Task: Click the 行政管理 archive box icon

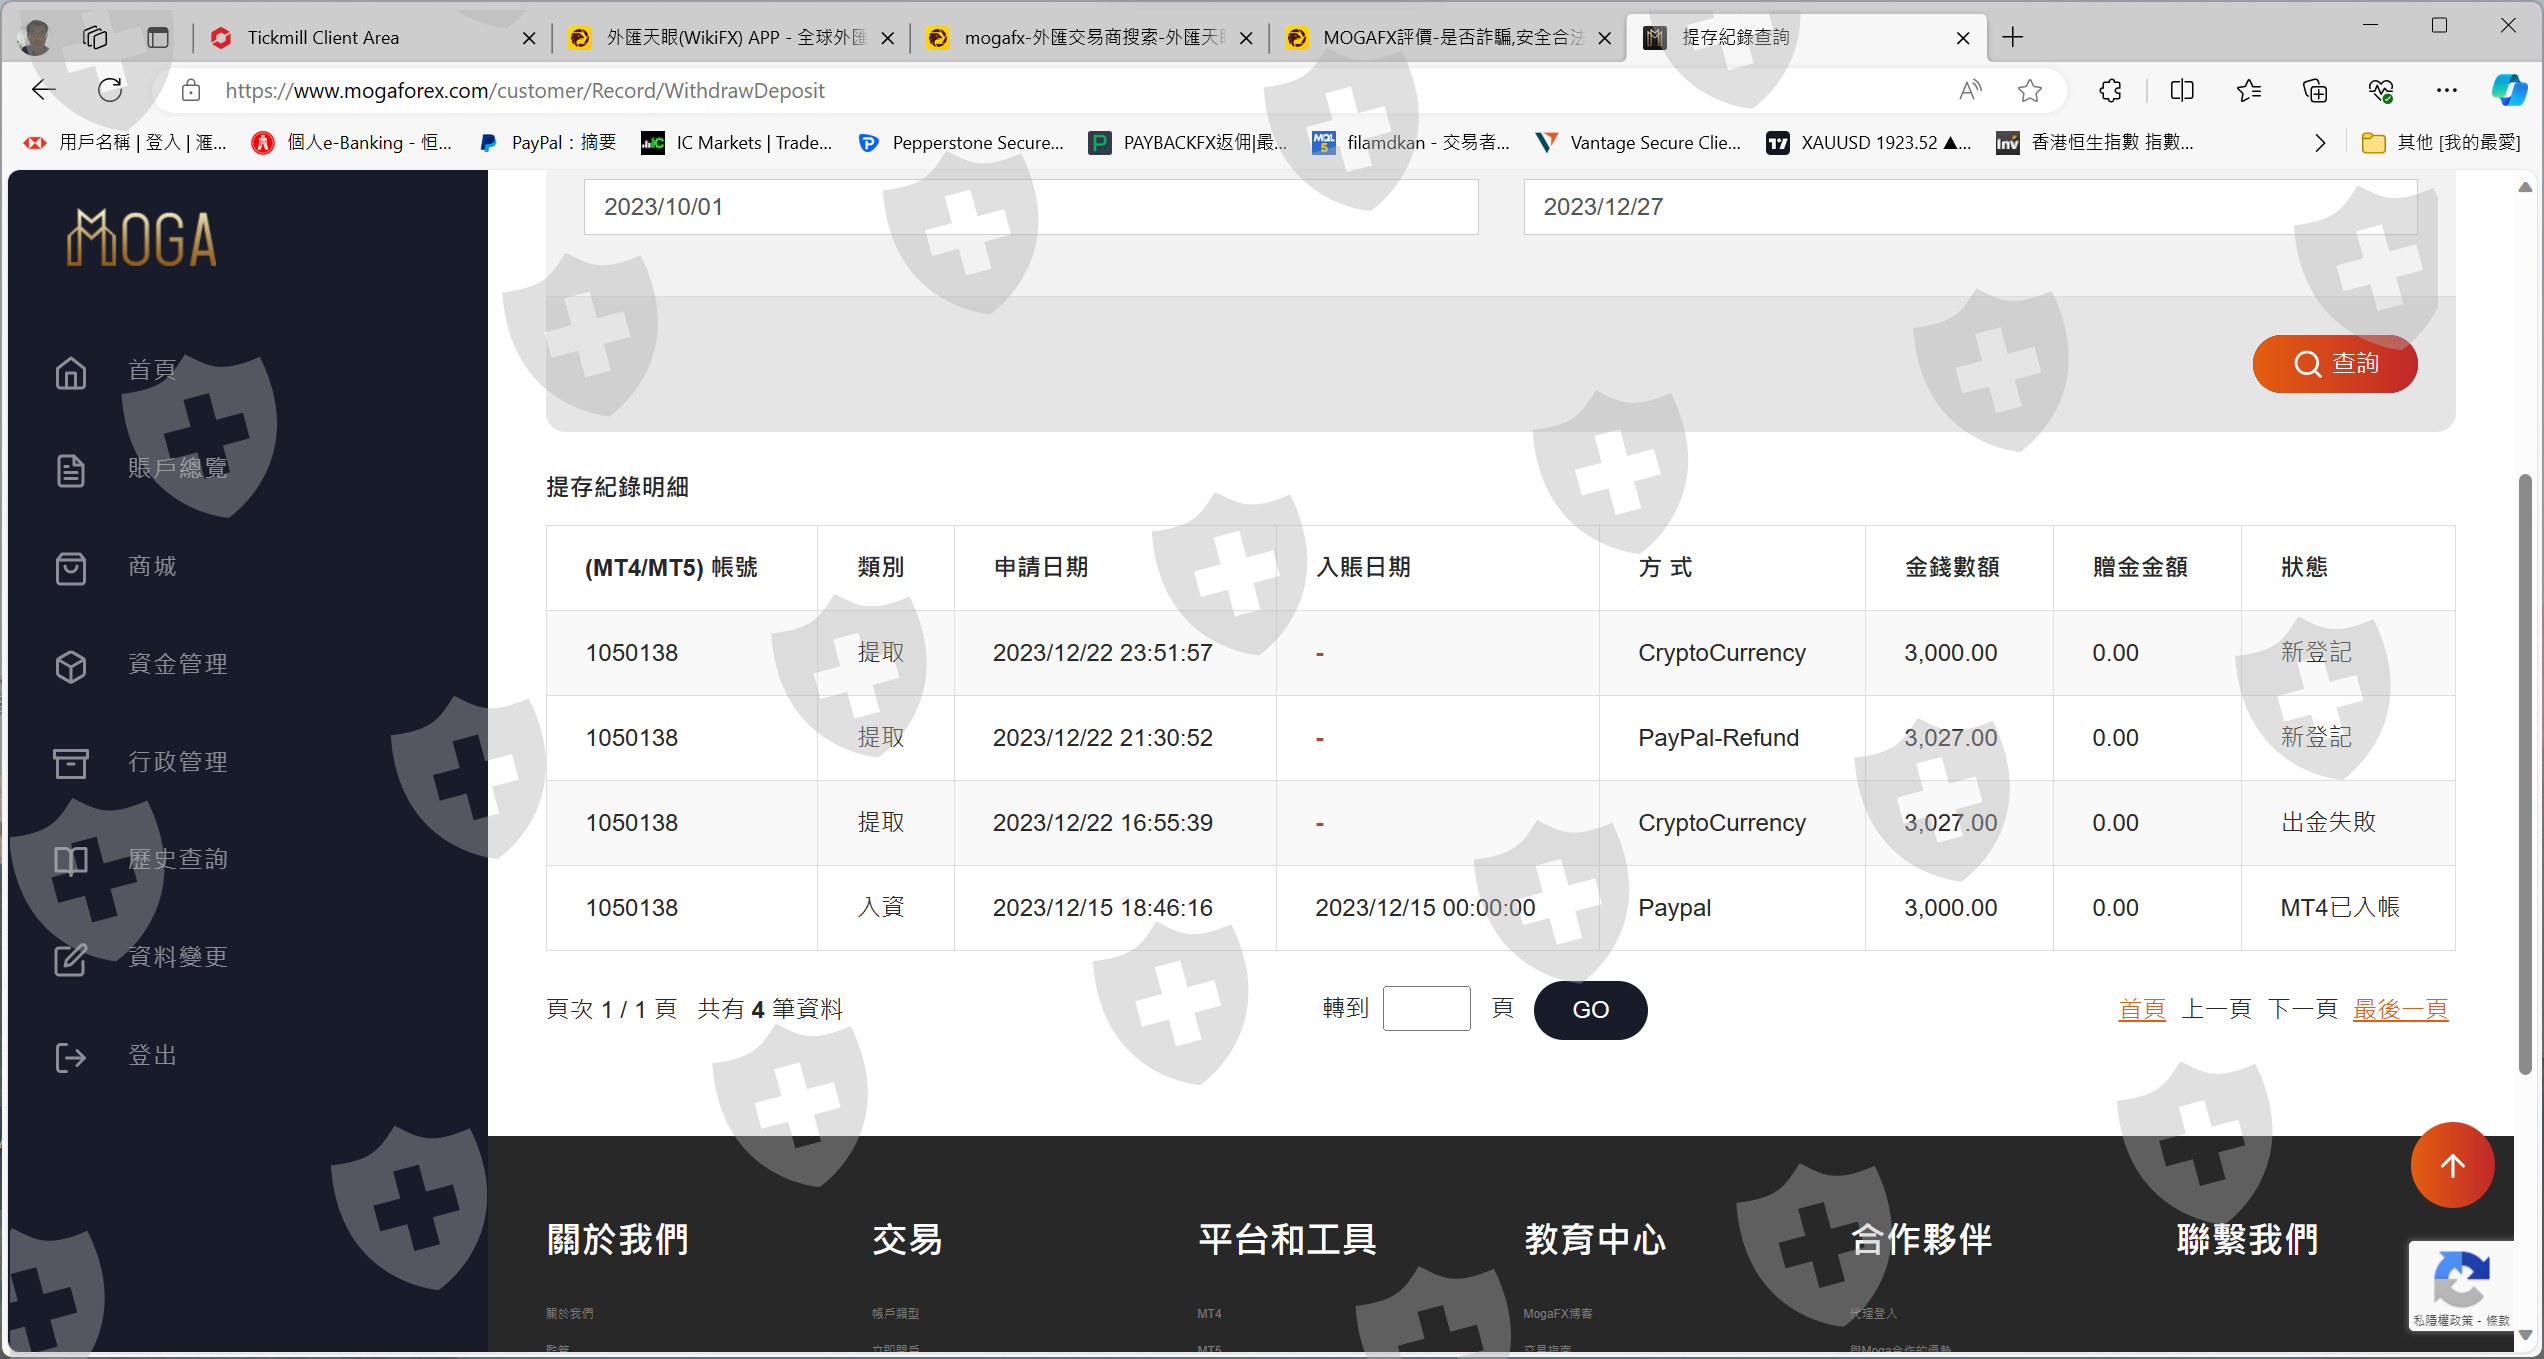Action: point(70,762)
